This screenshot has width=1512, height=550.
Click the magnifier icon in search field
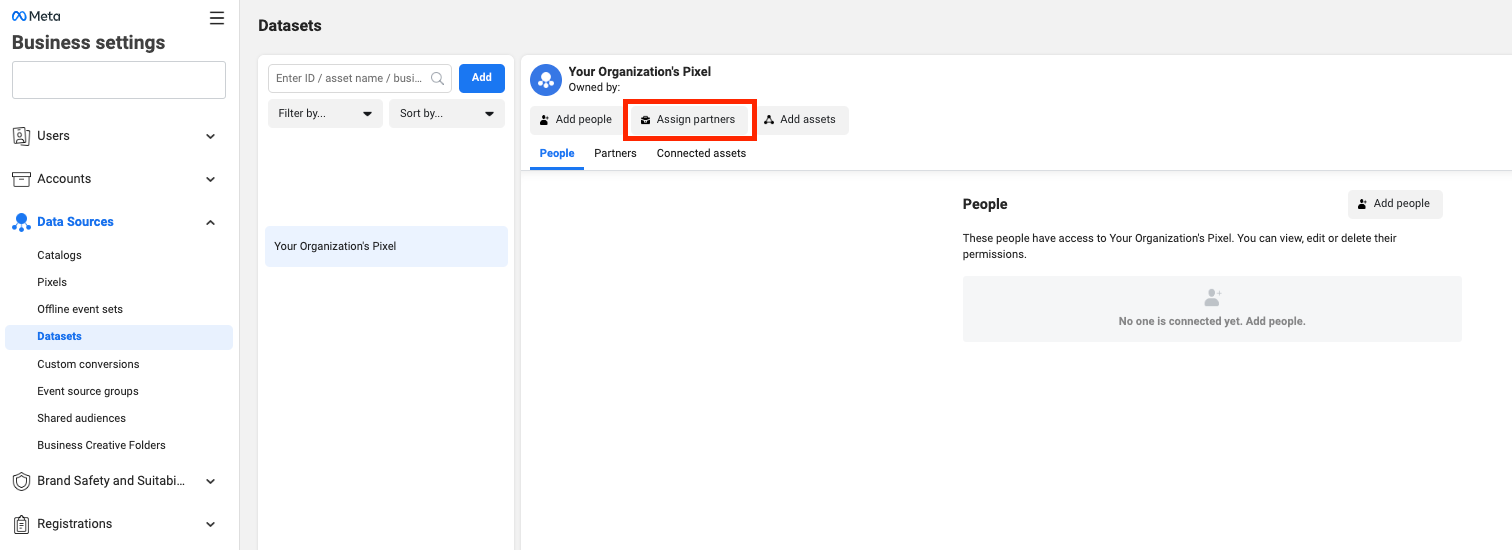pyautogui.click(x=437, y=78)
